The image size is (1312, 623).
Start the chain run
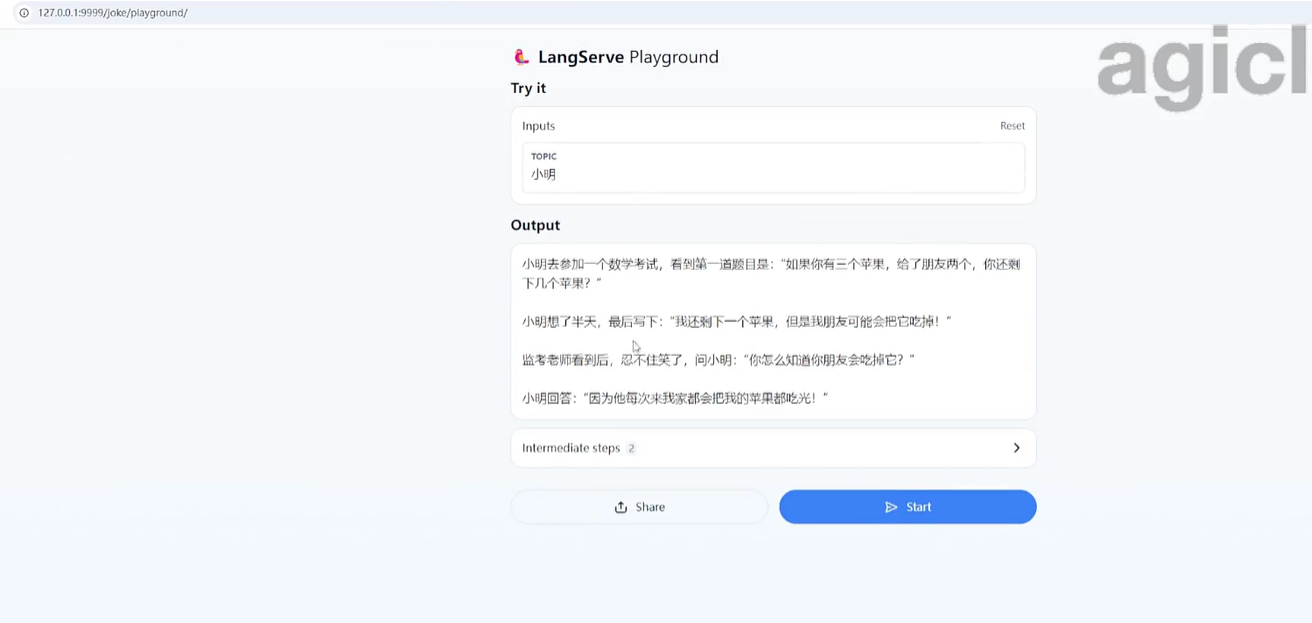[907, 507]
